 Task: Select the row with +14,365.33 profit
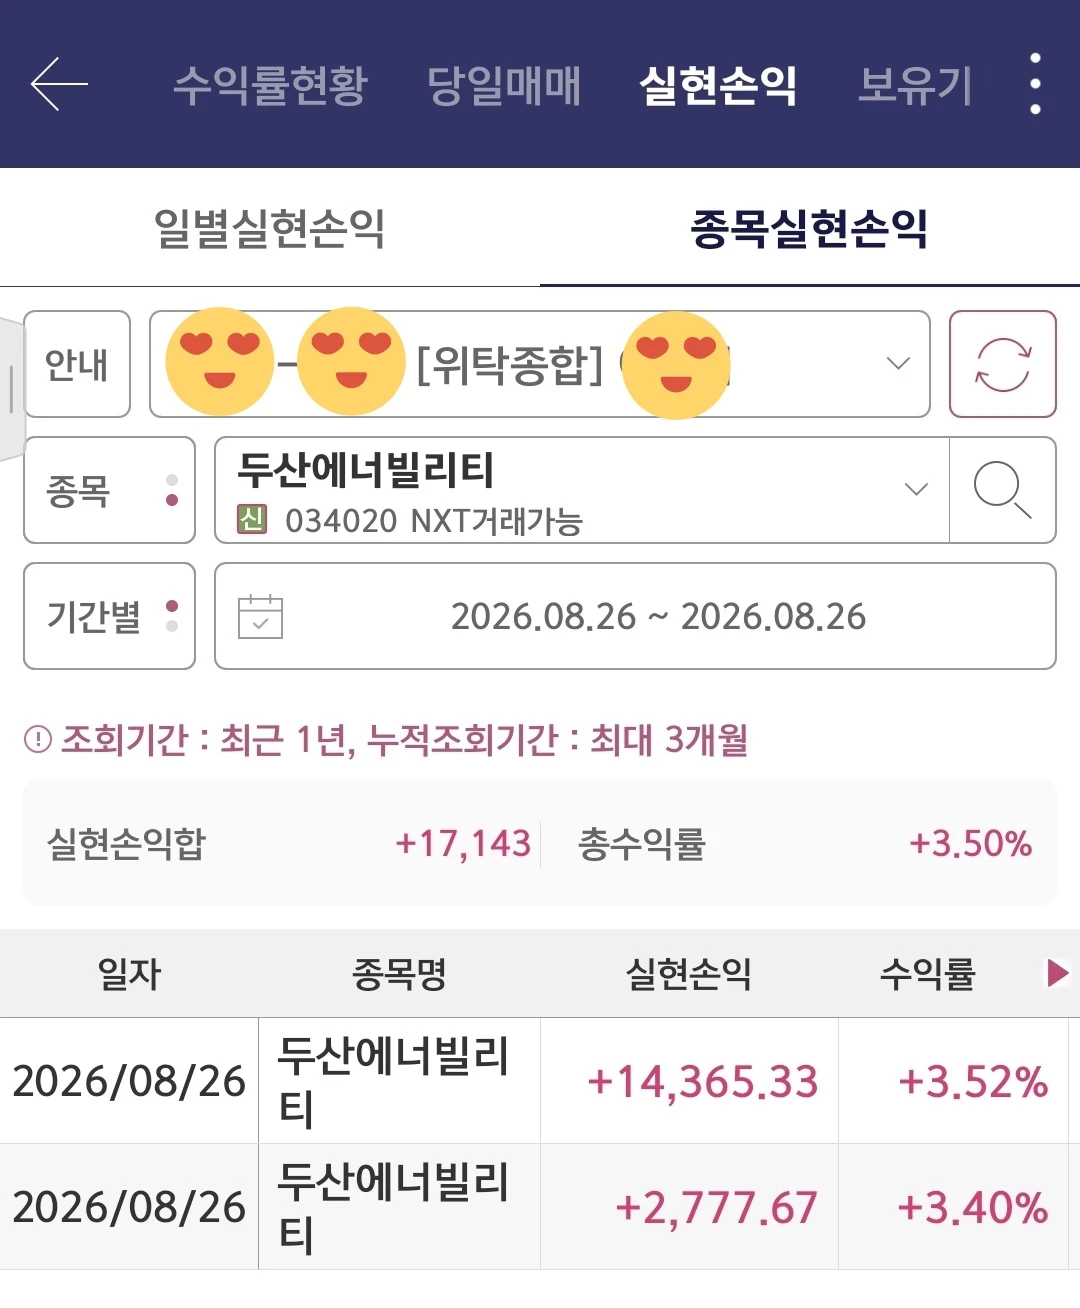tap(540, 1081)
